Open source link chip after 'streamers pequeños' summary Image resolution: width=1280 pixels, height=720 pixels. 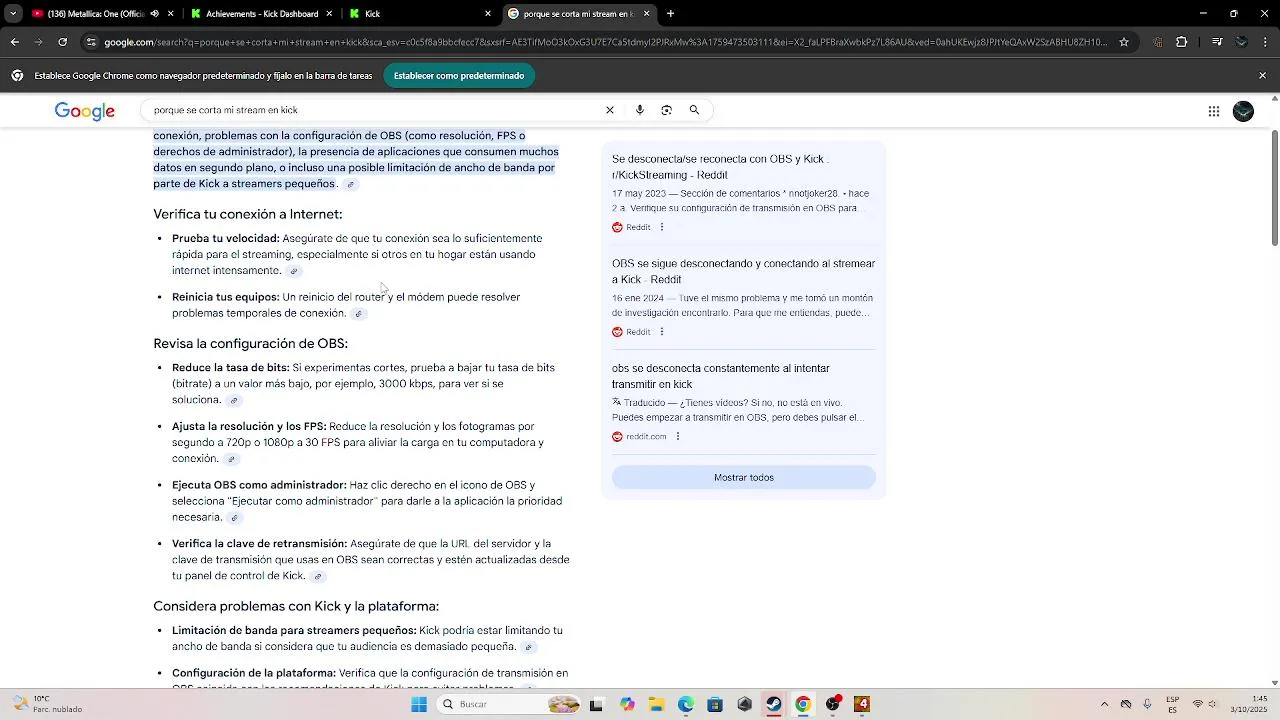coord(350,185)
